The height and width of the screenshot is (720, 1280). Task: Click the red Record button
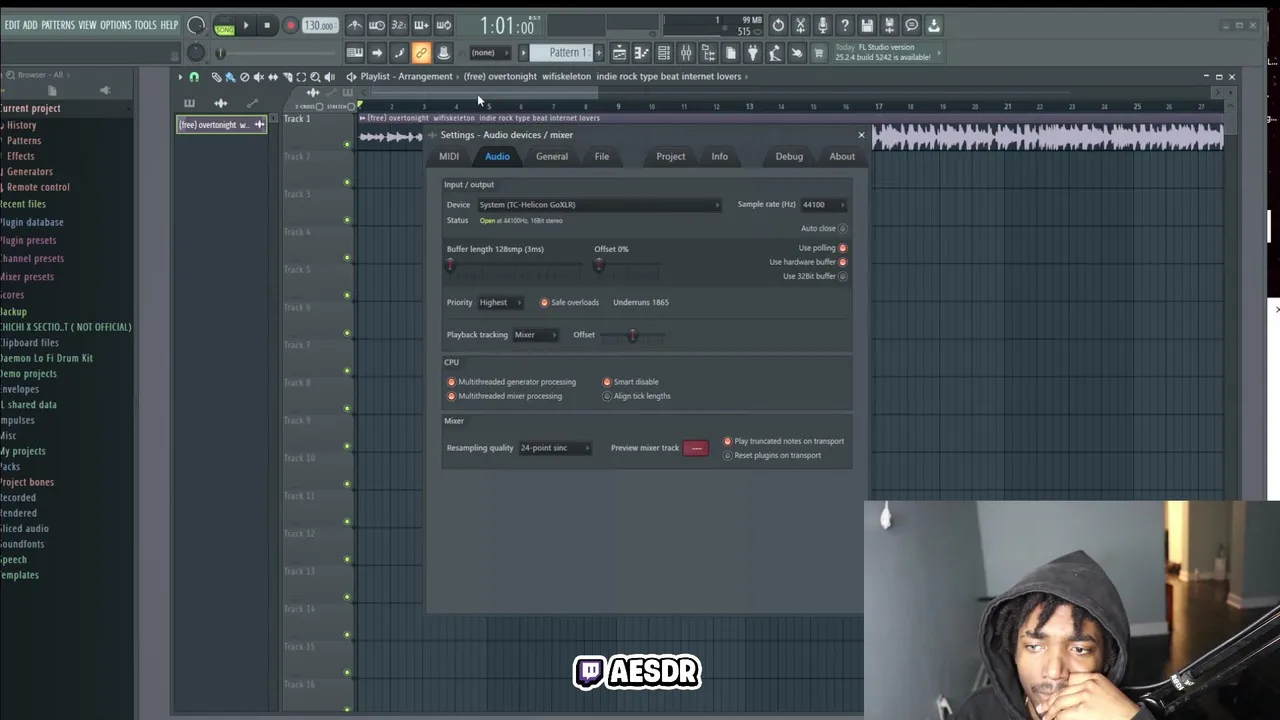[x=290, y=25]
